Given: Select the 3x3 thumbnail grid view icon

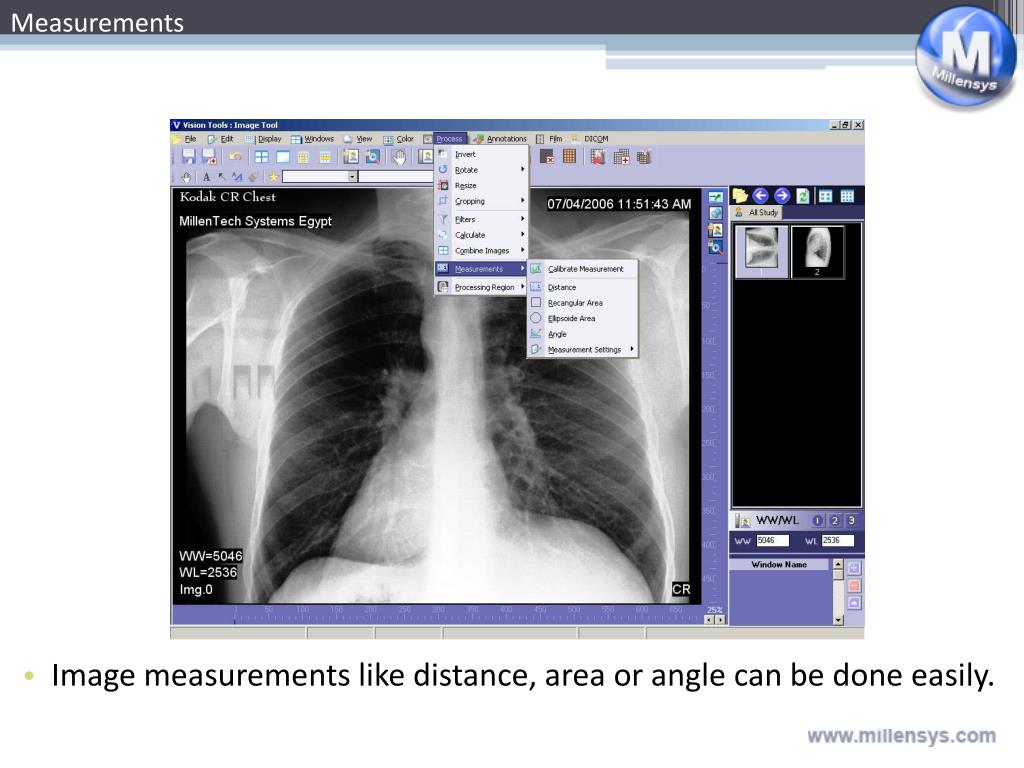Looking at the screenshot, I should (x=847, y=196).
